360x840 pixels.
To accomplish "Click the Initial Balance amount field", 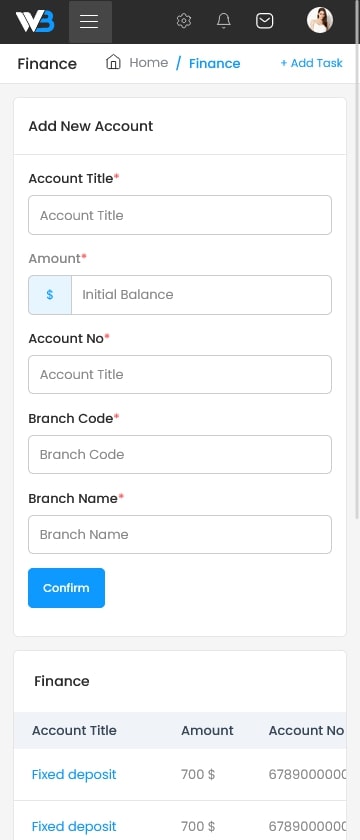I will (x=201, y=295).
